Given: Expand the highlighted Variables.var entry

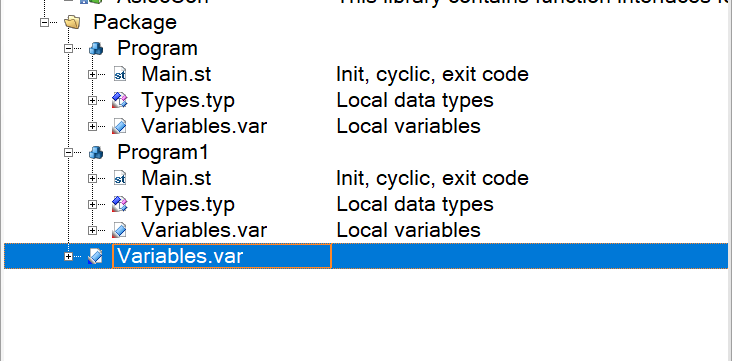Looking at the screenshot, I should click(69, 256).
